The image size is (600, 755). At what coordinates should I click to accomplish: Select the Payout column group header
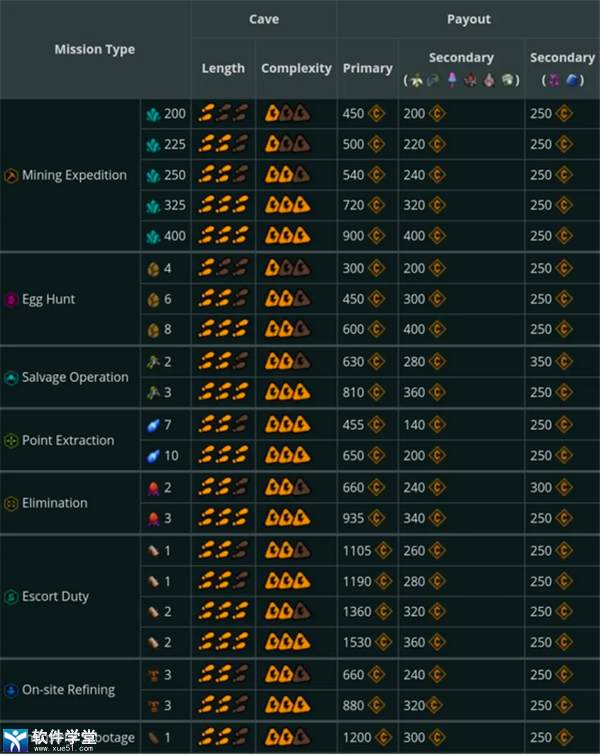[x=468, y=19]
